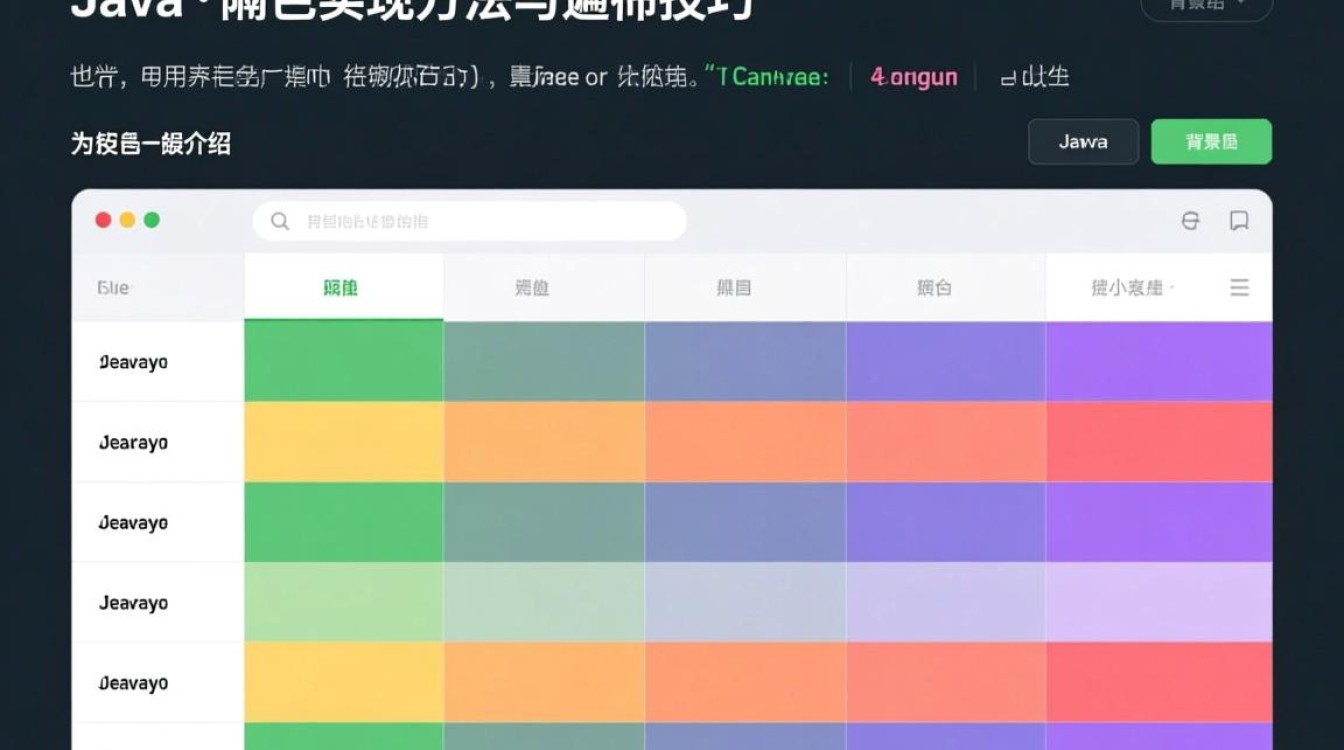1344x750 pixels.
Task: Click the yellow traffic-light dot
Action: [x=127, y=219]
